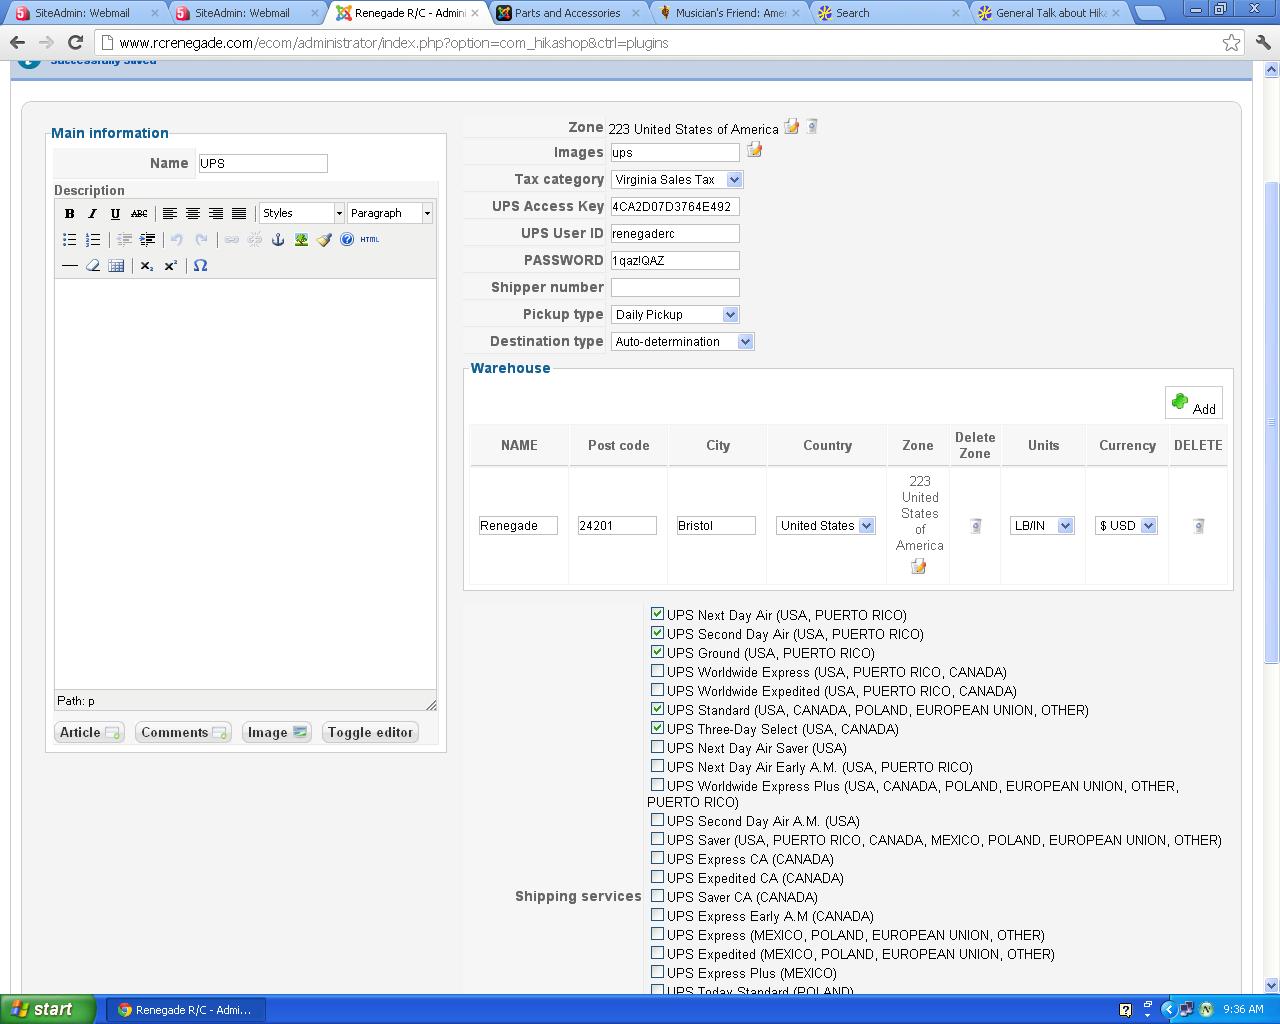Toggle bold formatting in the description editor
Image resolution: width=1280 pixels, height=1024 pixels.
click(x=69, y=213)
